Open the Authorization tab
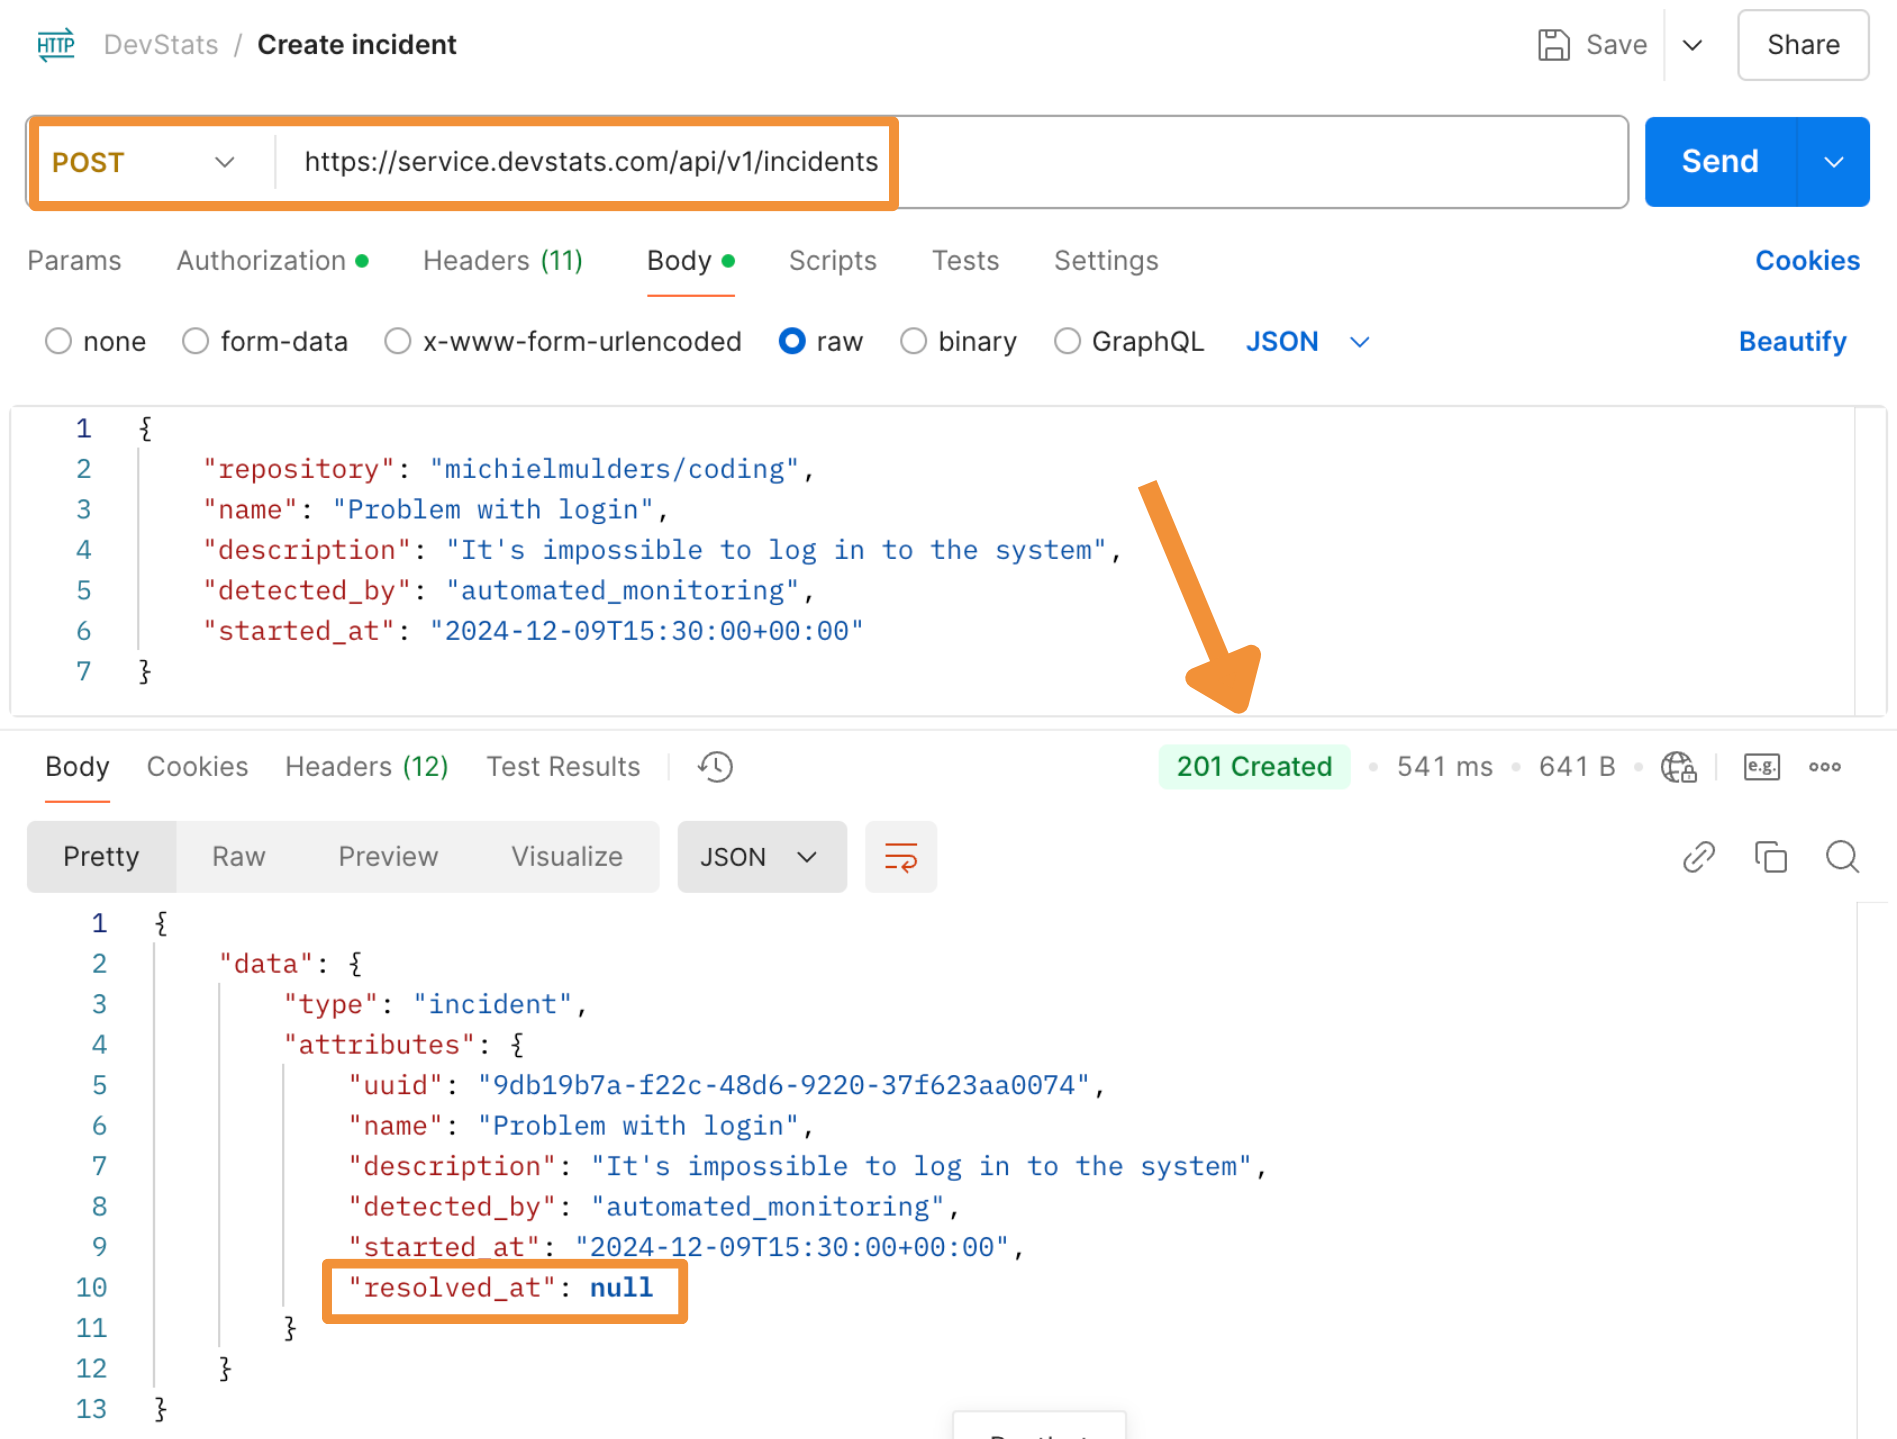This screenshot has height=1439, width=1897. coord(273,261)
